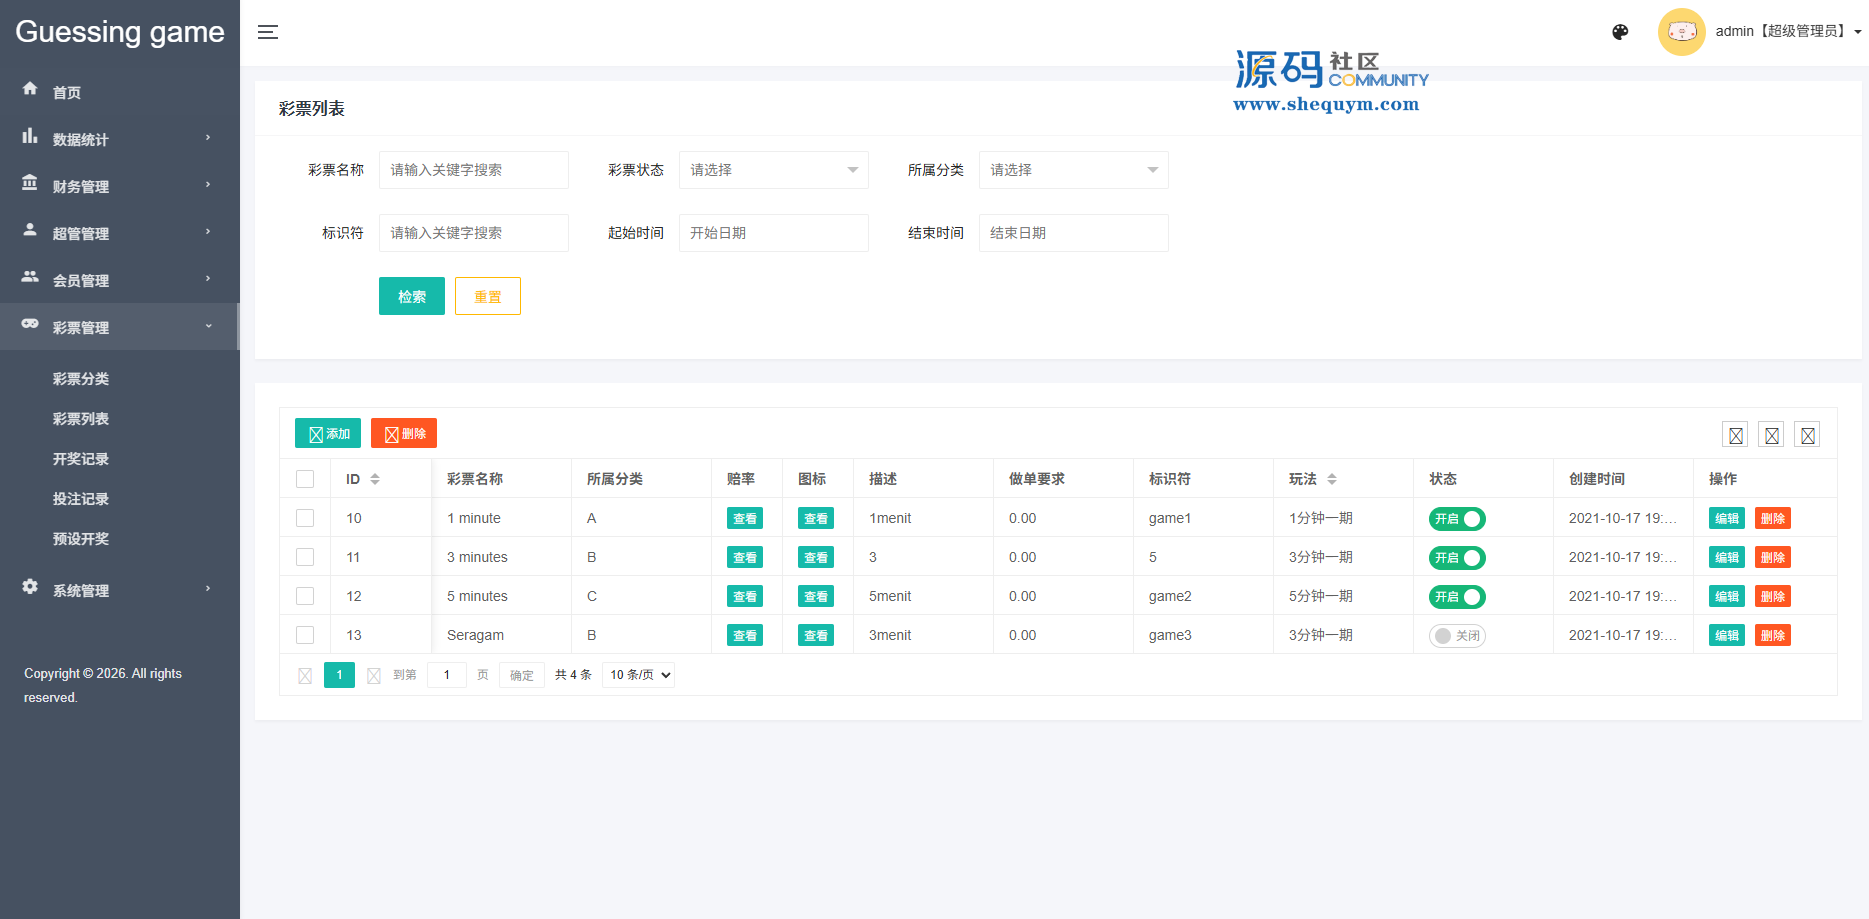
Task: Enable the Seragam status switch
Action: [1457, 636]
